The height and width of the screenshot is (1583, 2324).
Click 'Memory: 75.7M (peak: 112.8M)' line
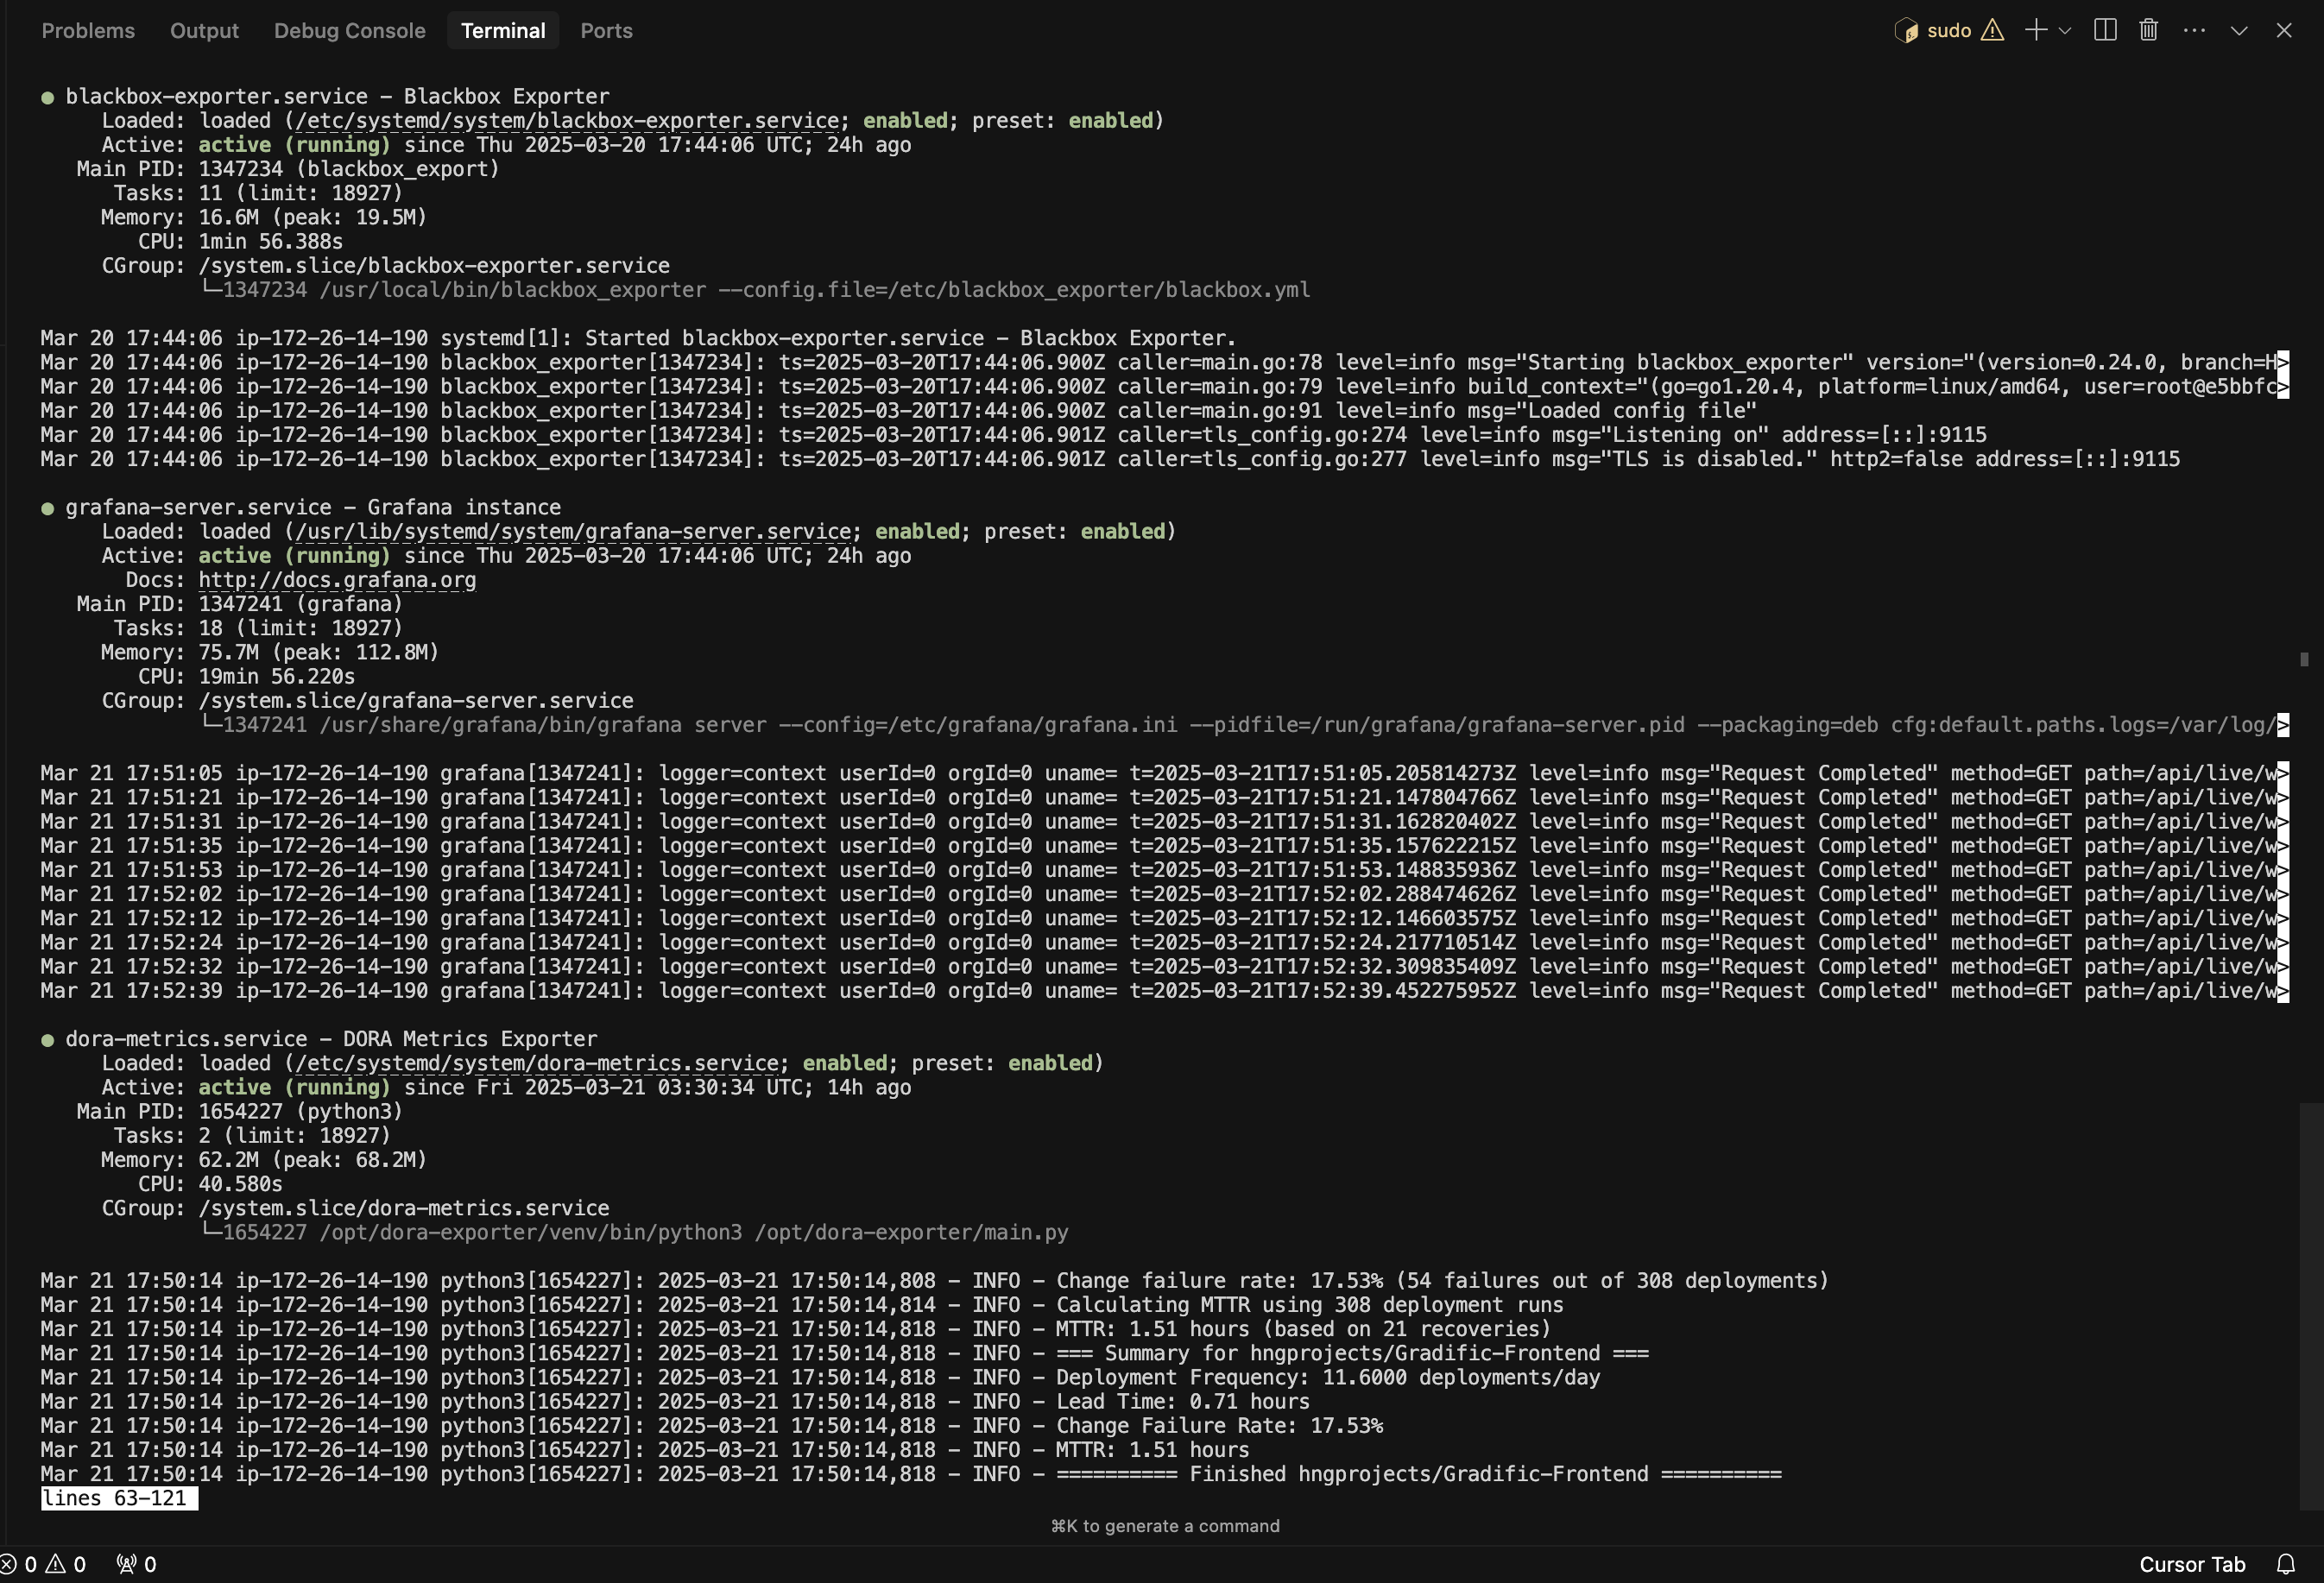click(270, 653)
